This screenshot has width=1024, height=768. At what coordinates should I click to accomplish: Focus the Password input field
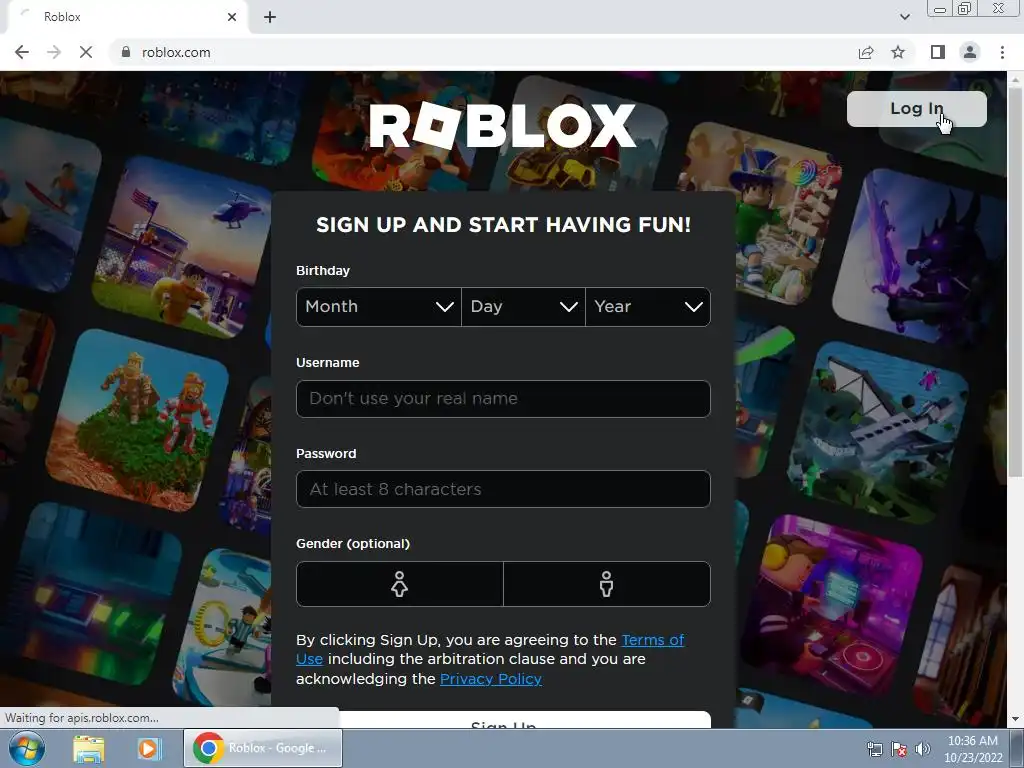coord(503,489)
